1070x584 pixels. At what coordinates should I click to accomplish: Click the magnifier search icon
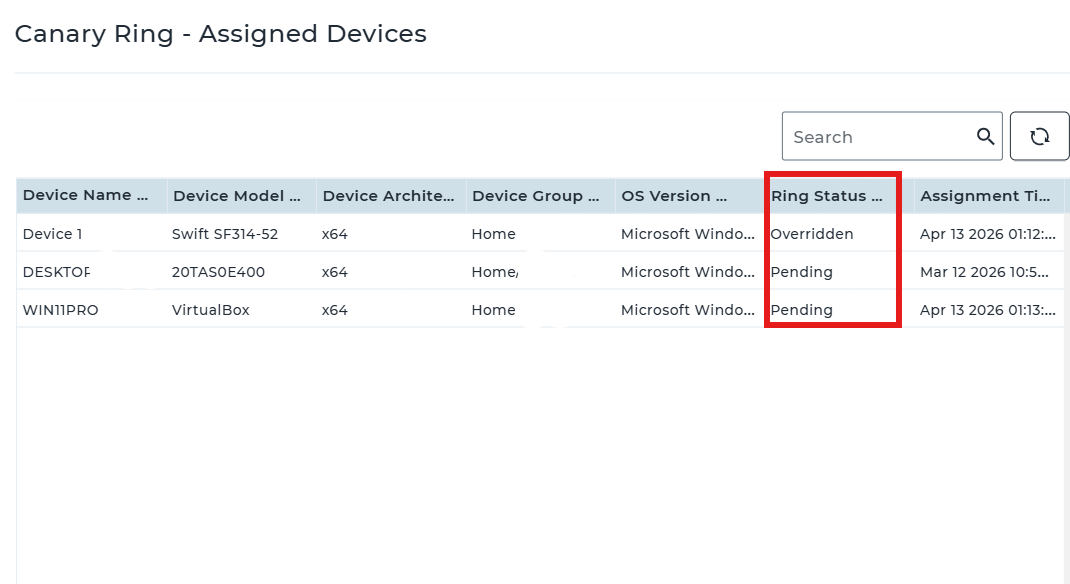pos(985,136)
